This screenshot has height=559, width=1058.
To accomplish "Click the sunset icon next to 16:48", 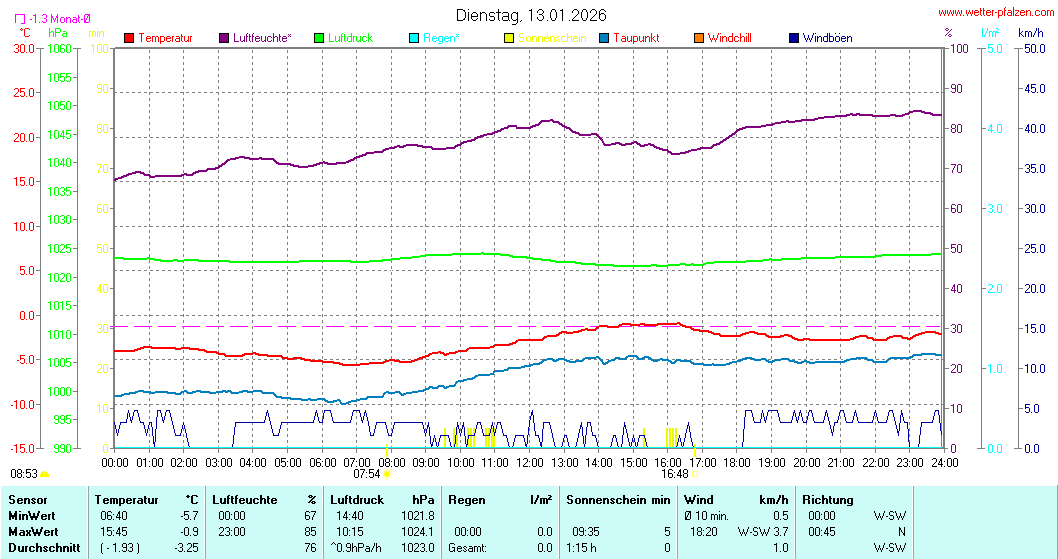I will [x=695, y=474].
